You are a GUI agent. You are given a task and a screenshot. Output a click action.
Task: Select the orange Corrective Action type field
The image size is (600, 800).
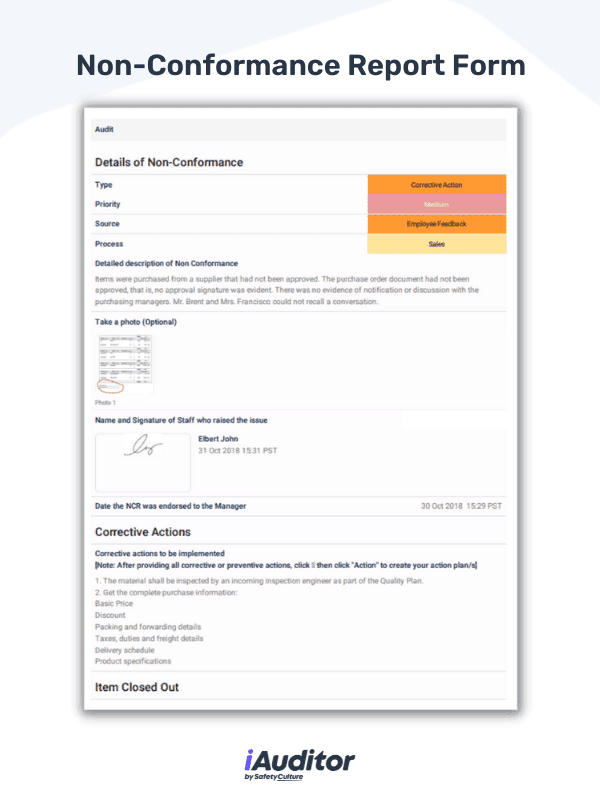click(436, 185)
